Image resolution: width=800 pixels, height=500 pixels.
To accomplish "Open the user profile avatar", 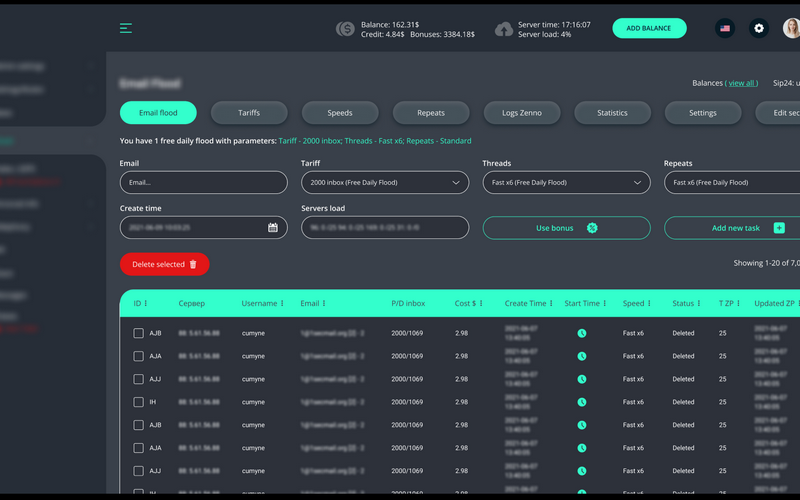I will pos(791,28).
